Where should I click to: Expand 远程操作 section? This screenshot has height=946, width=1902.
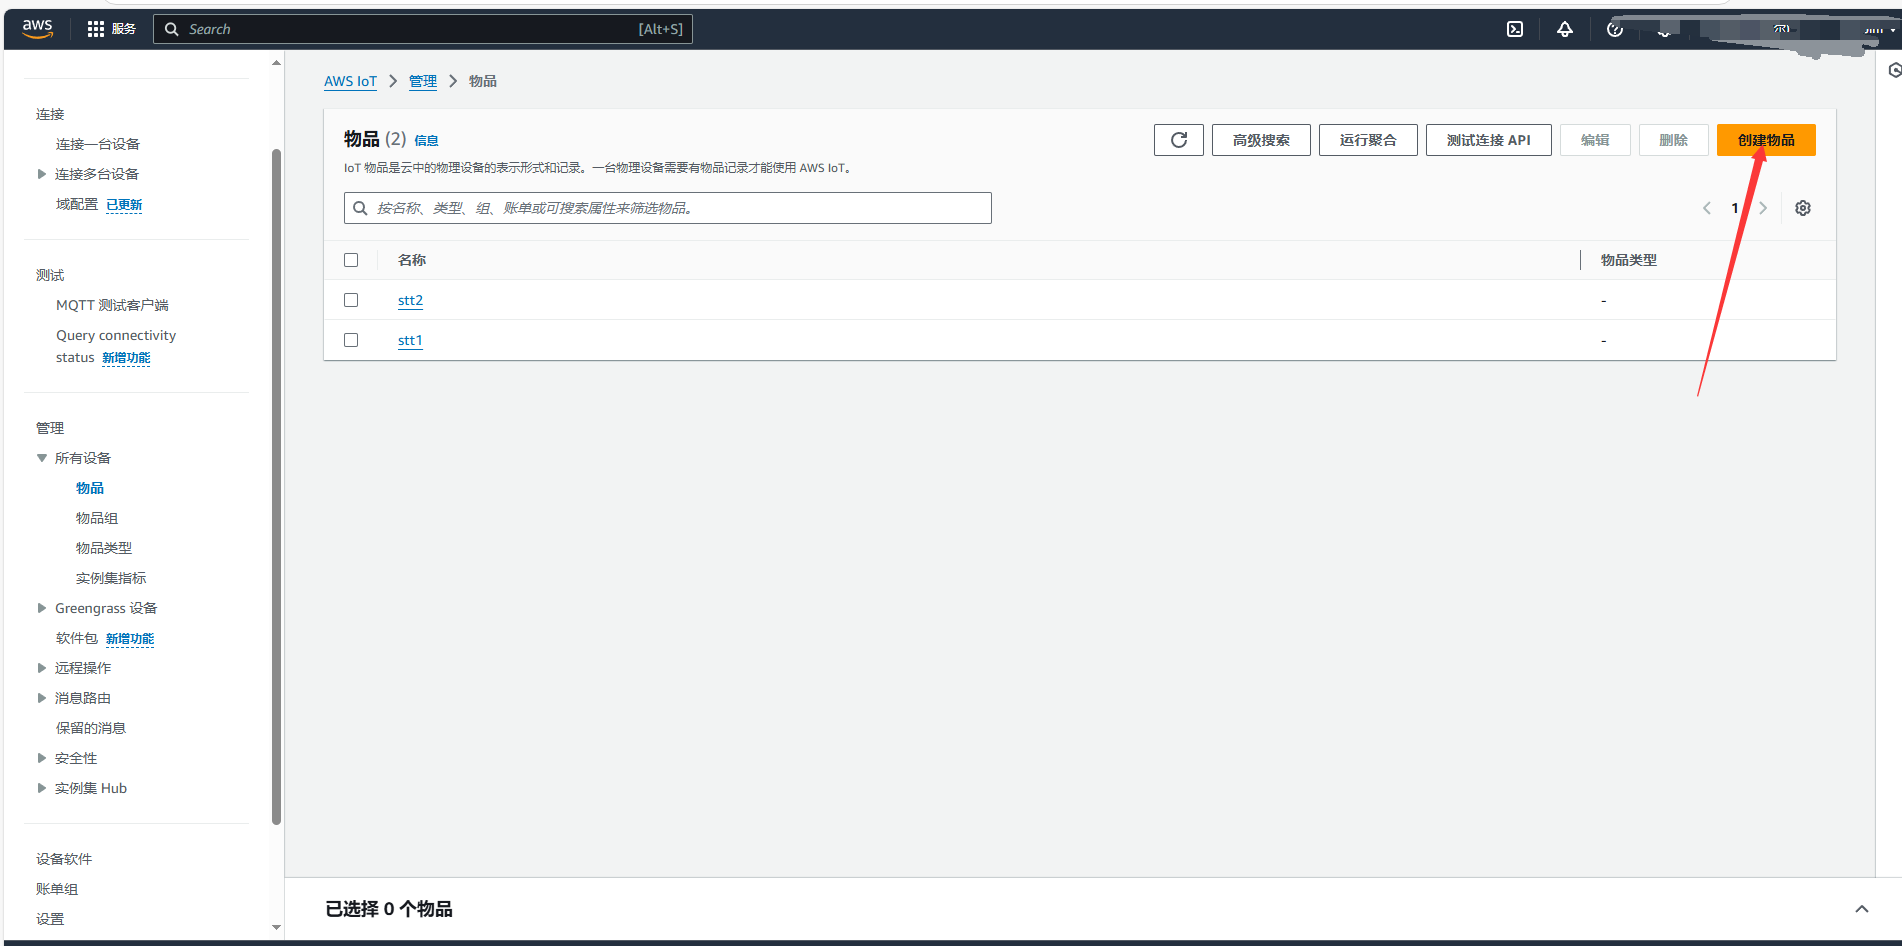click(42, 668)
